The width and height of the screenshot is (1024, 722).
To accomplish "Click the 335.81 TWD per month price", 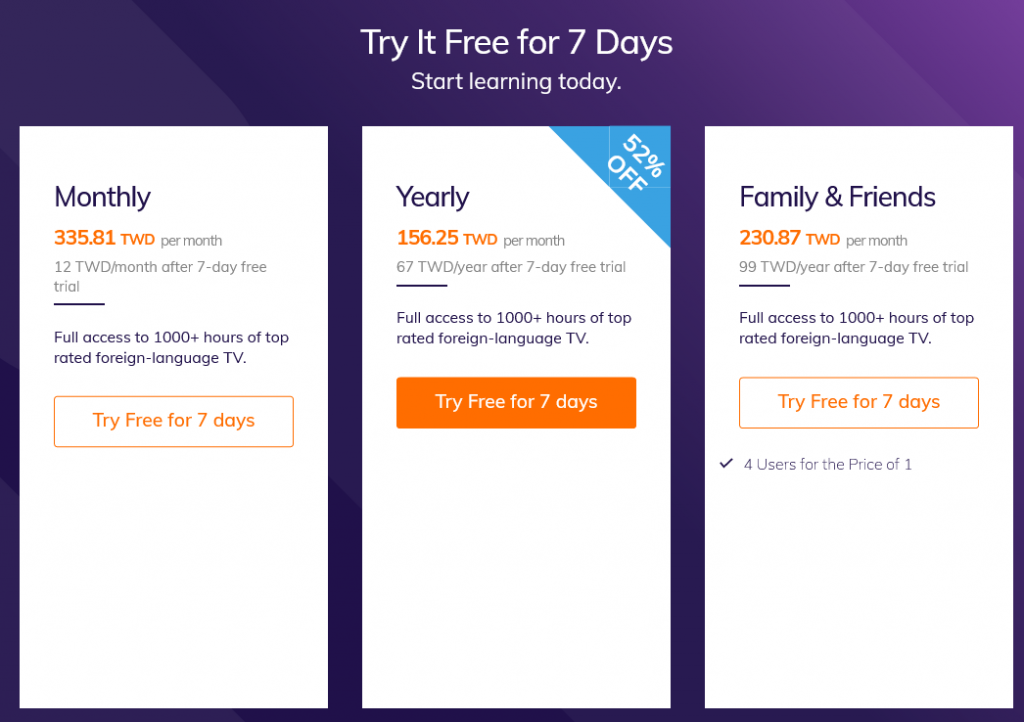I will click(x=138, y=238).
